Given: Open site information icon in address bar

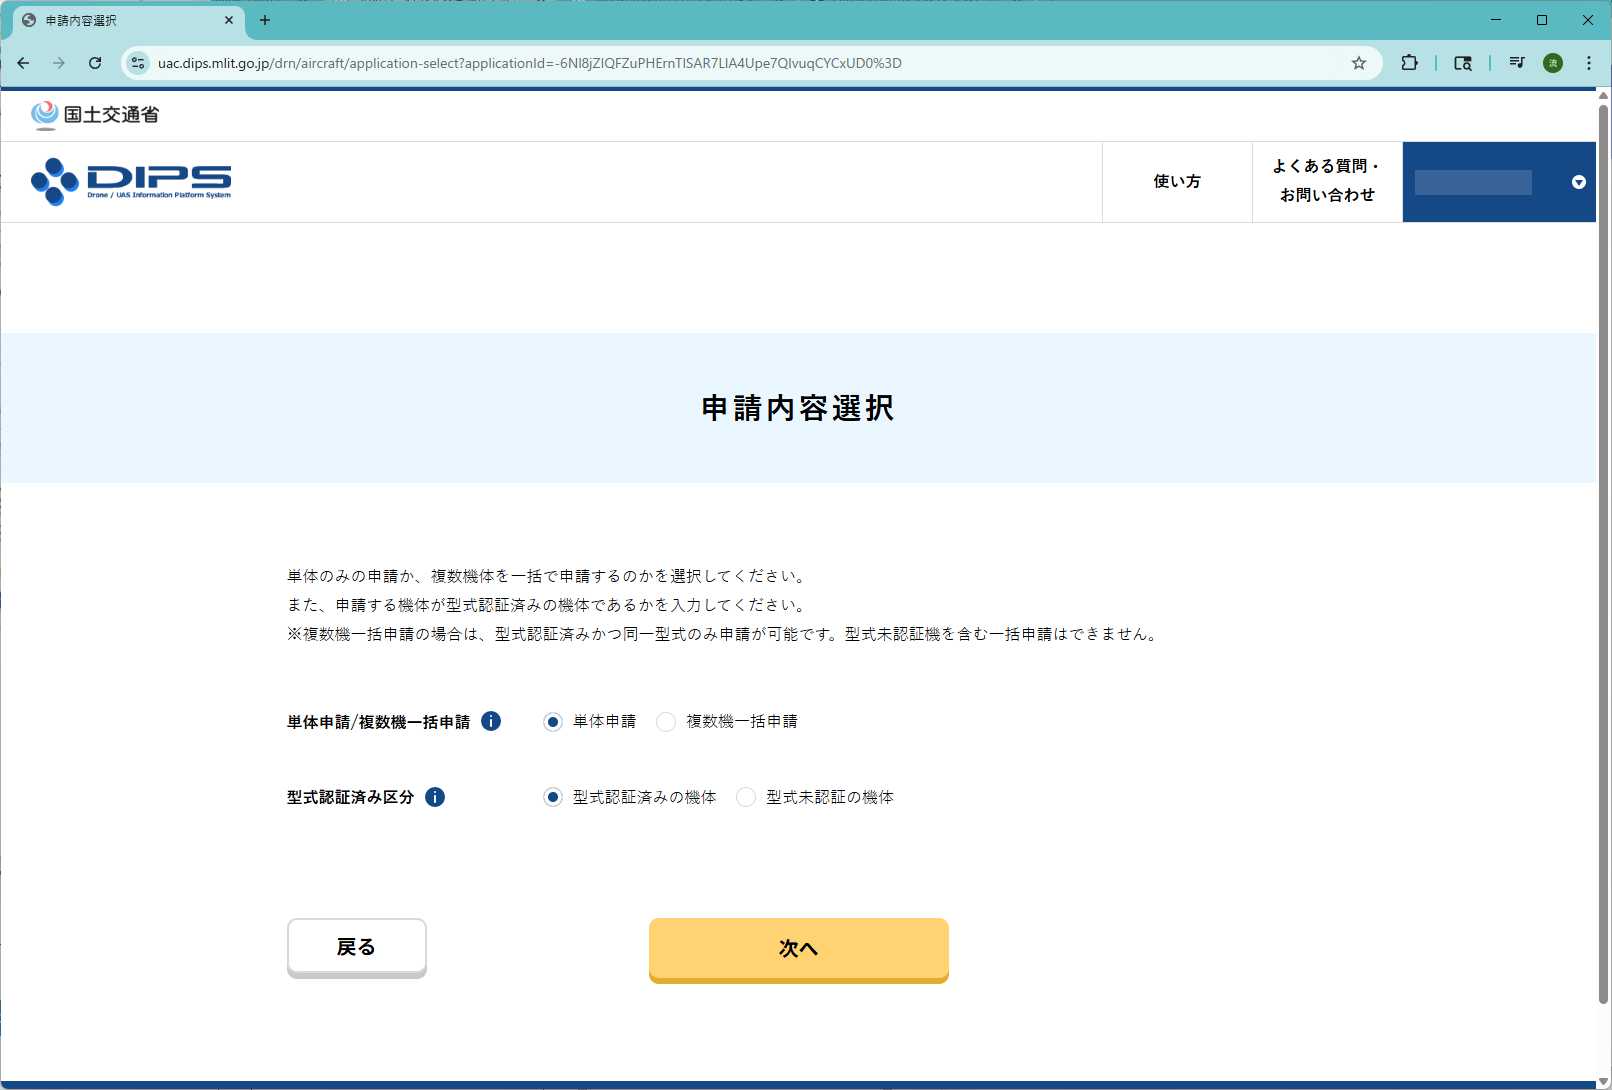Looking at the screenshot, I should (138, 63).
